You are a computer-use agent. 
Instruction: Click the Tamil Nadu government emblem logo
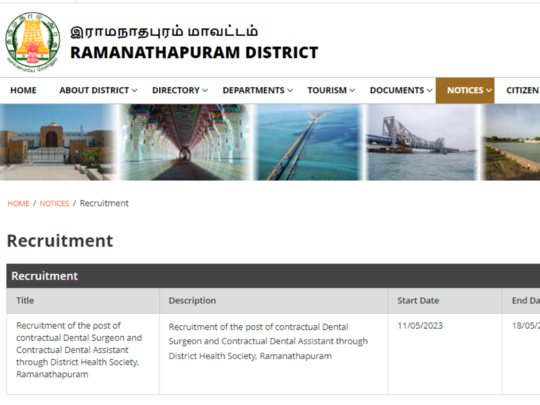33,42
